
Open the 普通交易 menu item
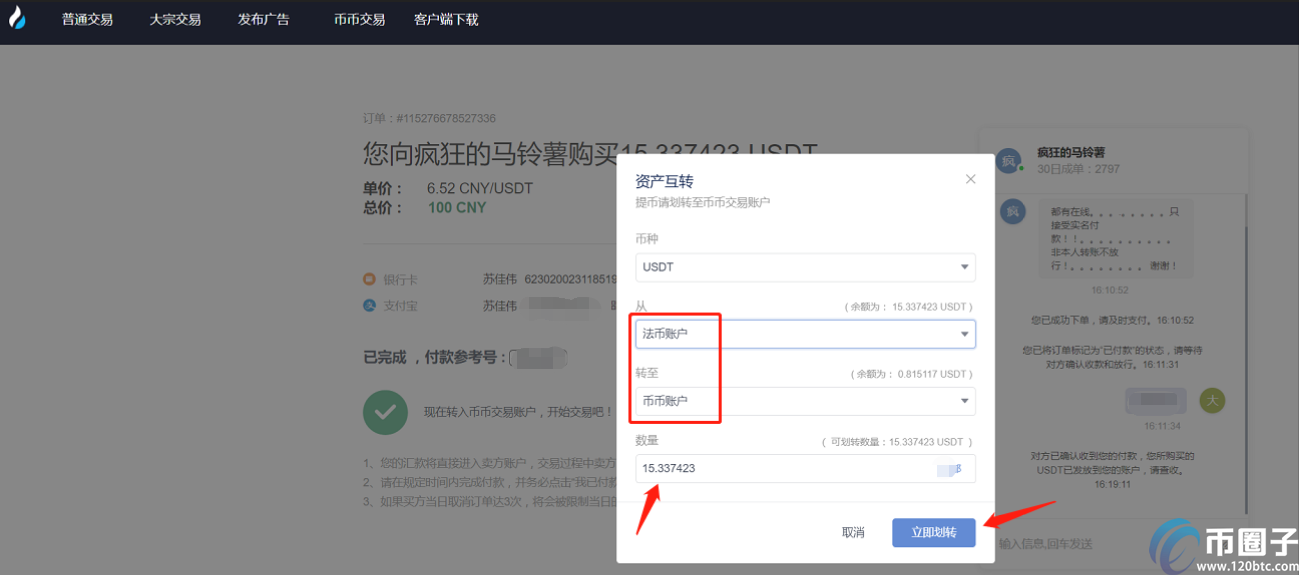click(87, 20)
